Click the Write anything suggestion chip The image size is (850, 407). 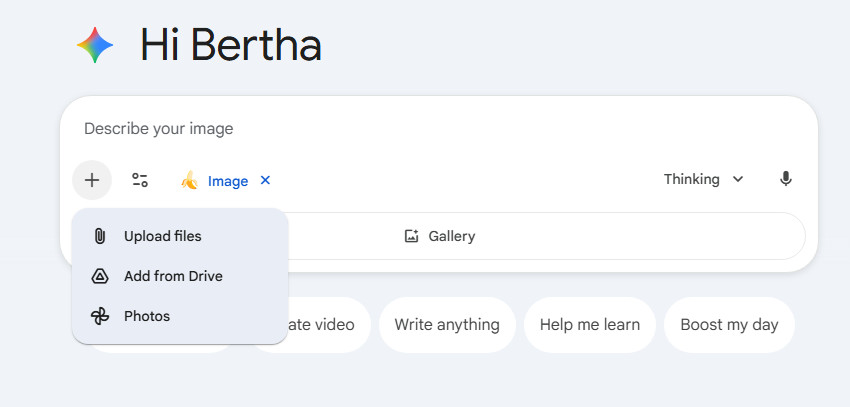click(x=447, y=324)
